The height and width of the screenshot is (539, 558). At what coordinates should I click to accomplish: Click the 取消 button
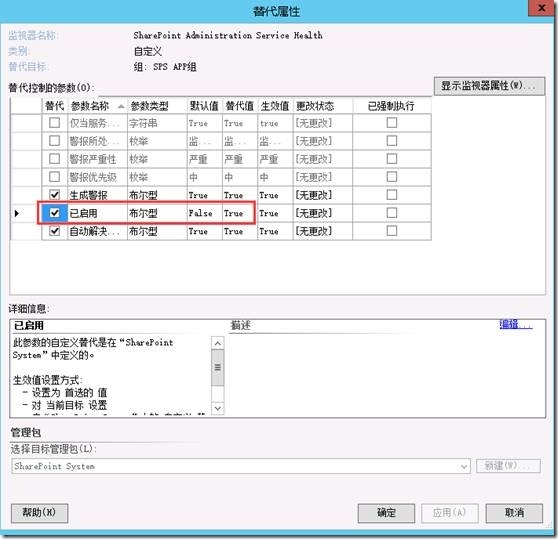point(514,513)
